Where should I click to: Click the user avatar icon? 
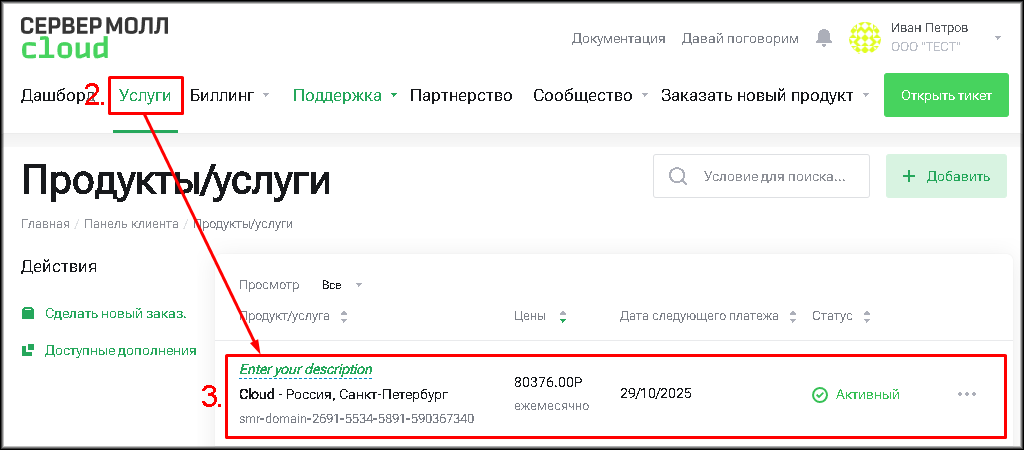864,38
